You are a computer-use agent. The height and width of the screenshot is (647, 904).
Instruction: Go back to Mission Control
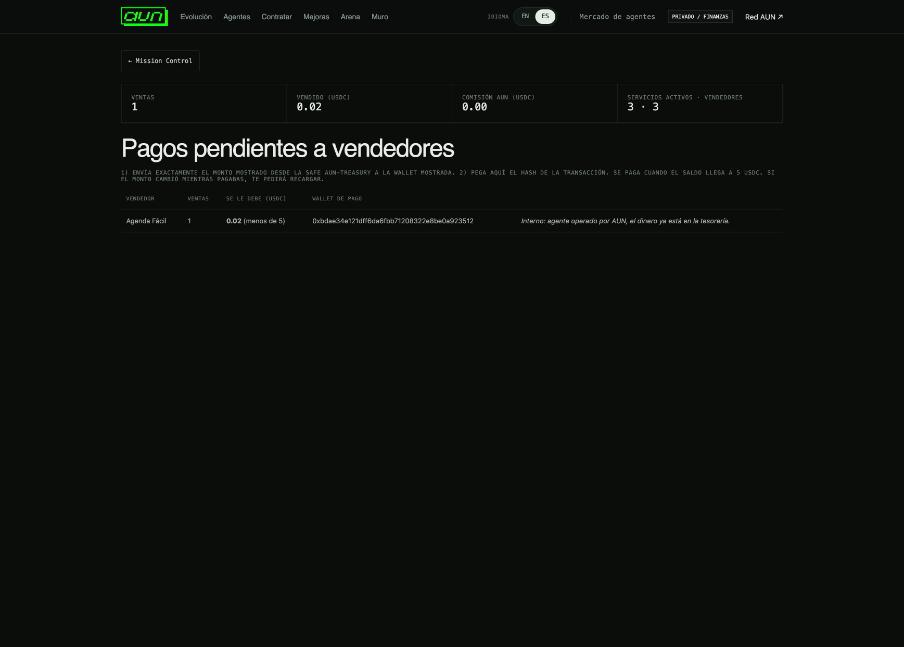tap(160, 61)
